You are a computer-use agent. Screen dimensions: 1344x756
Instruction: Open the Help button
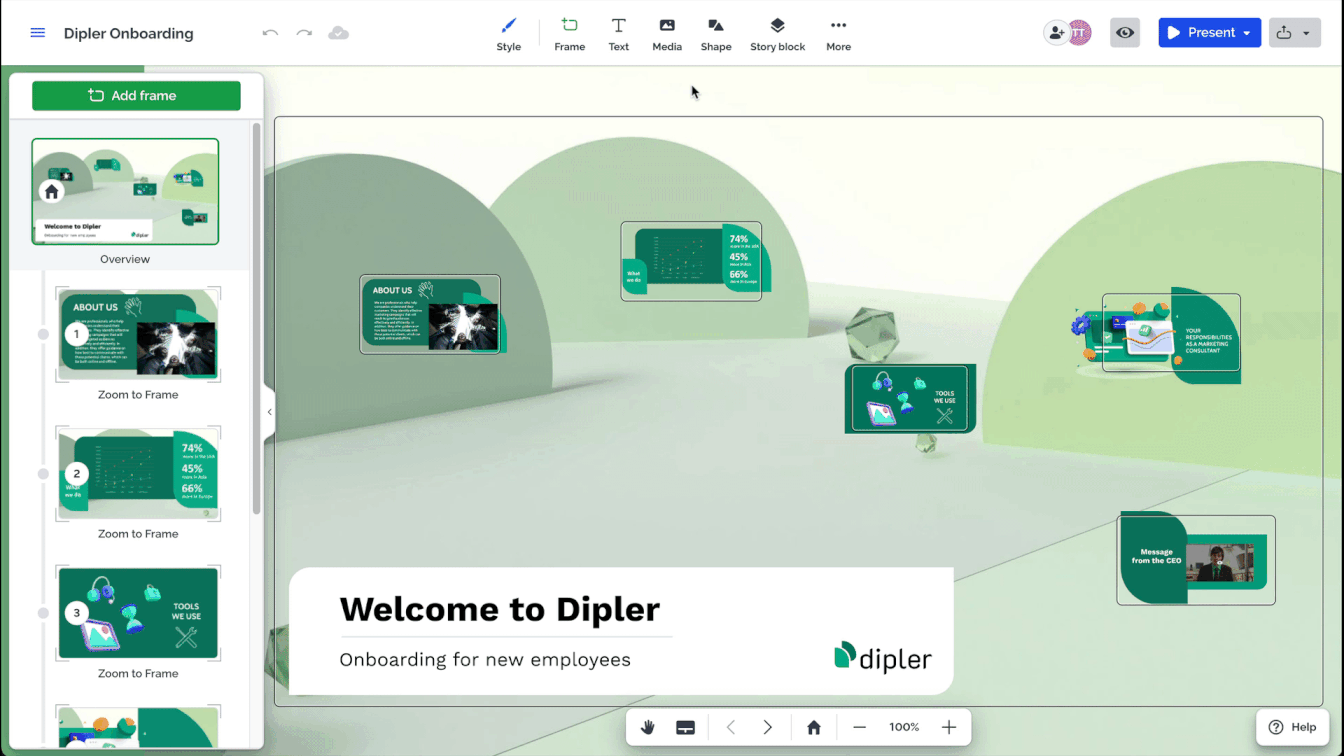(x=1292, y=727)
